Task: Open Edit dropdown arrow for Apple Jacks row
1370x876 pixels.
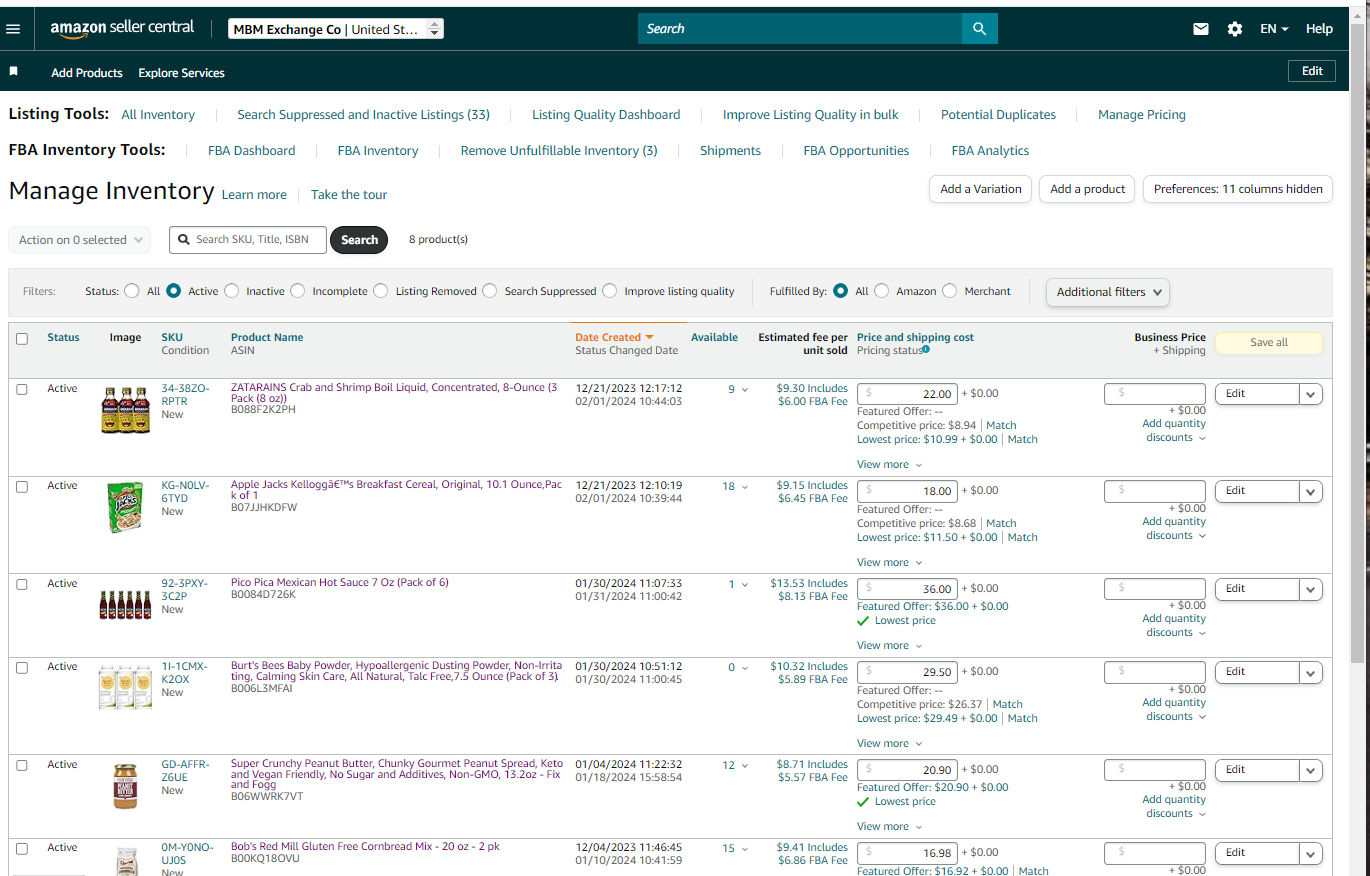Action: point(1311,491)
